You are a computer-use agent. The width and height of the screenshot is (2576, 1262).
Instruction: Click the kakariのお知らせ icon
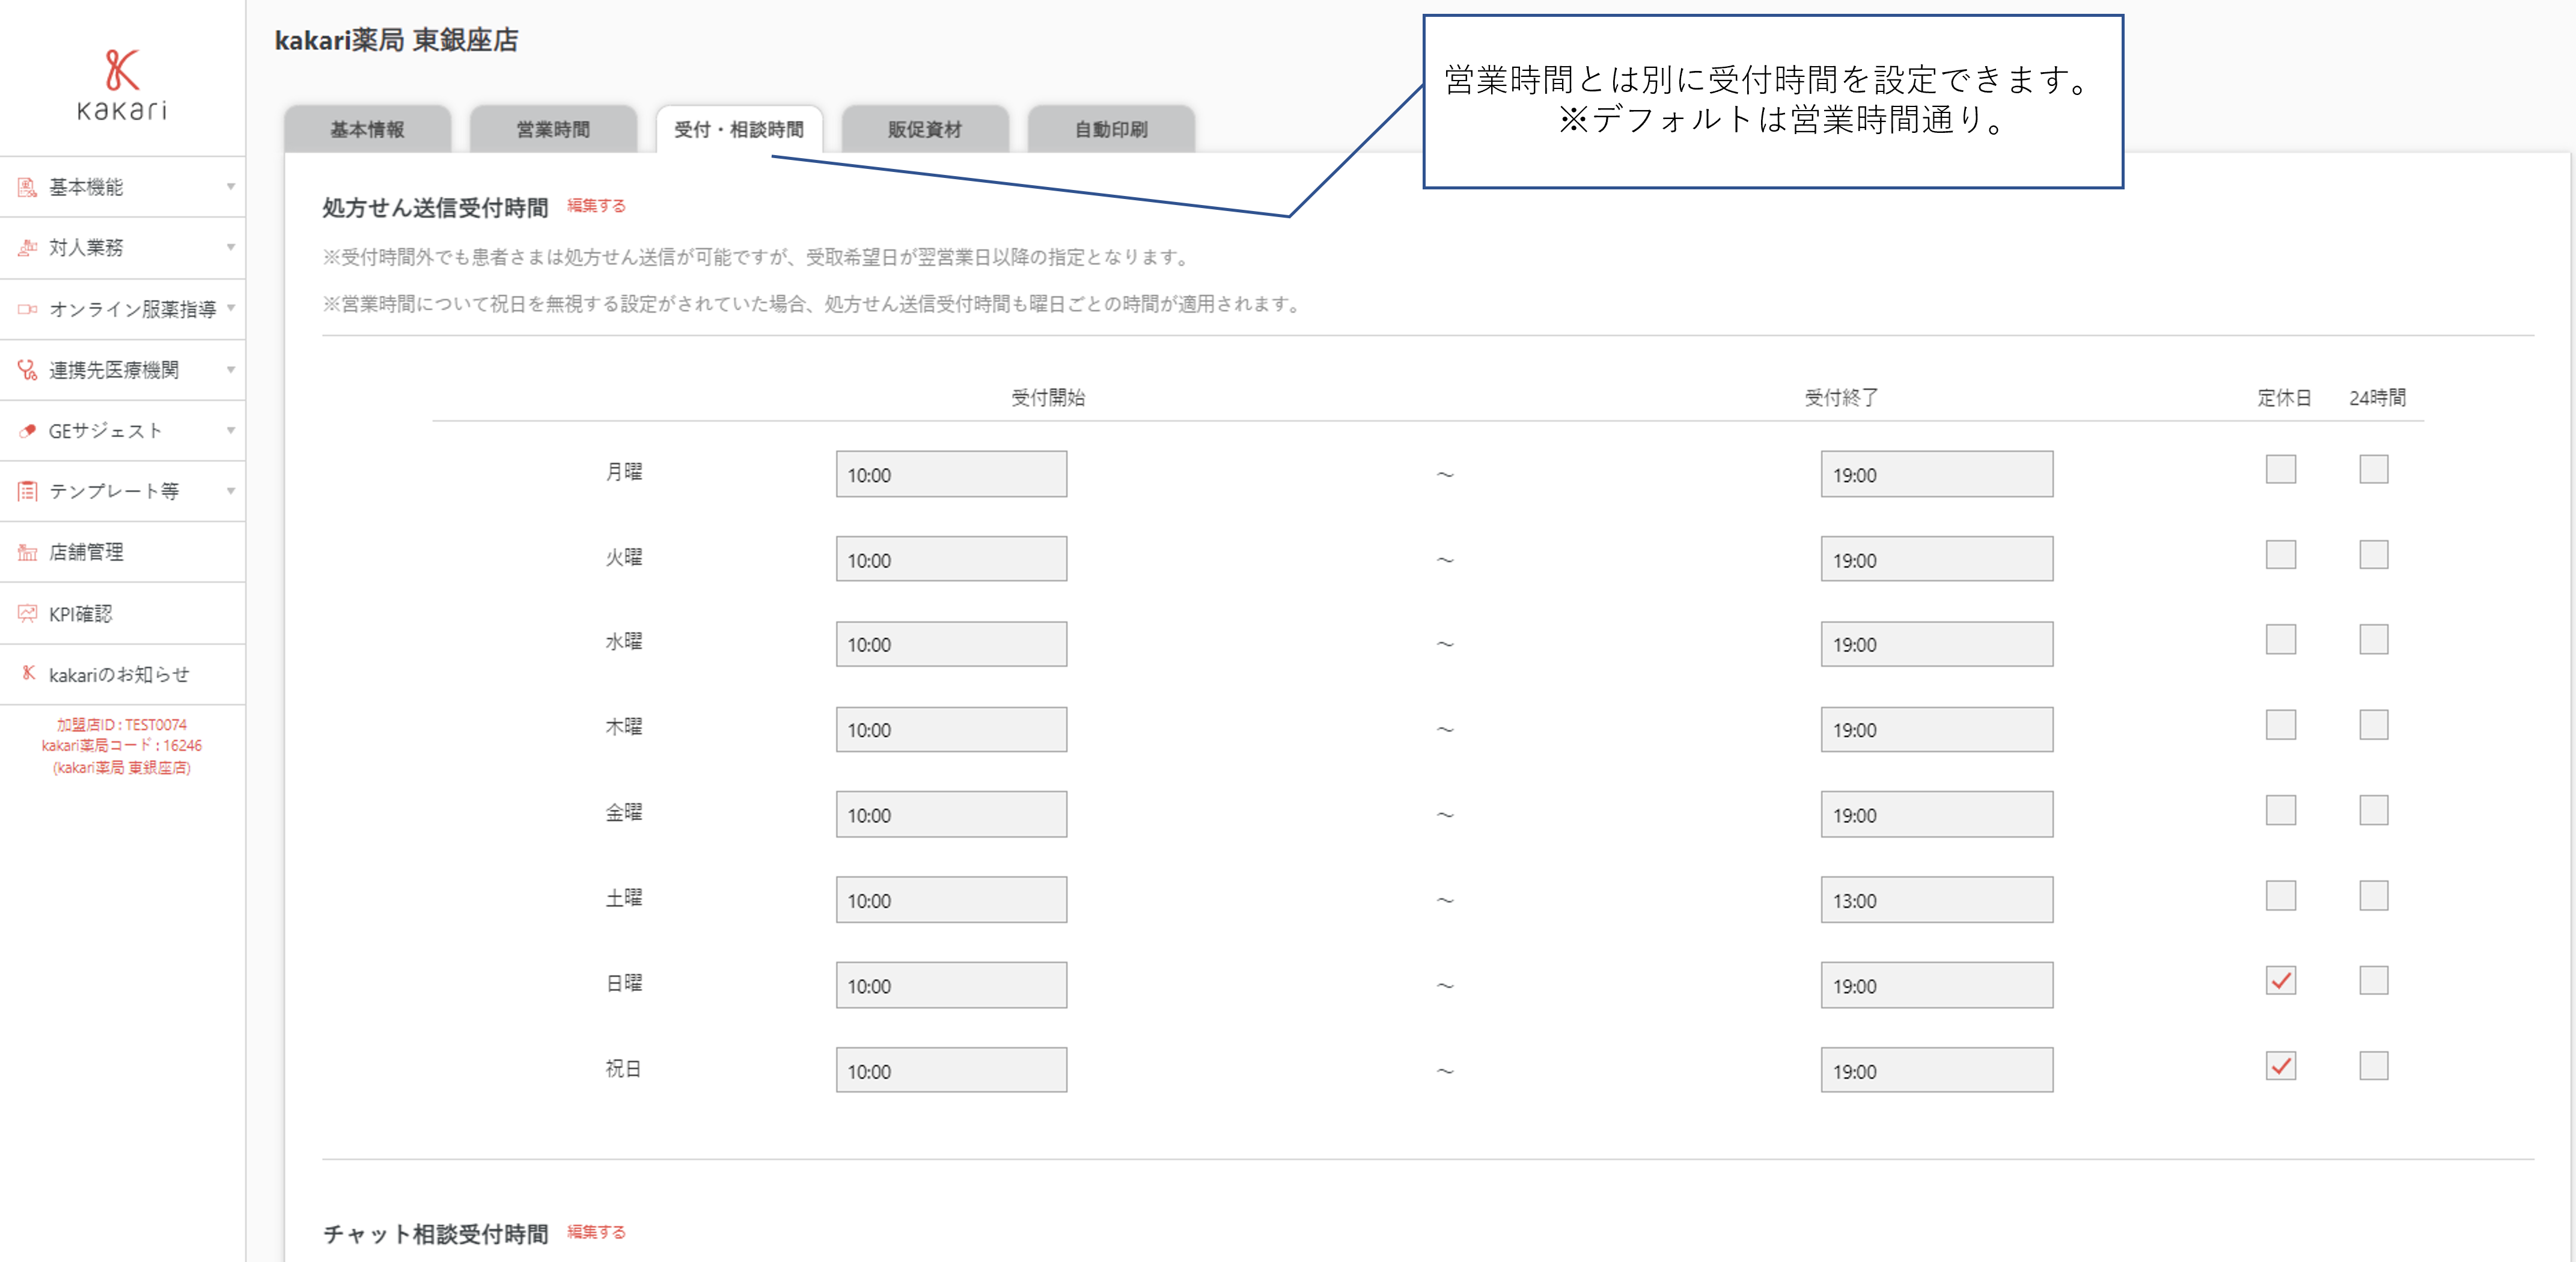click(28, 674)
